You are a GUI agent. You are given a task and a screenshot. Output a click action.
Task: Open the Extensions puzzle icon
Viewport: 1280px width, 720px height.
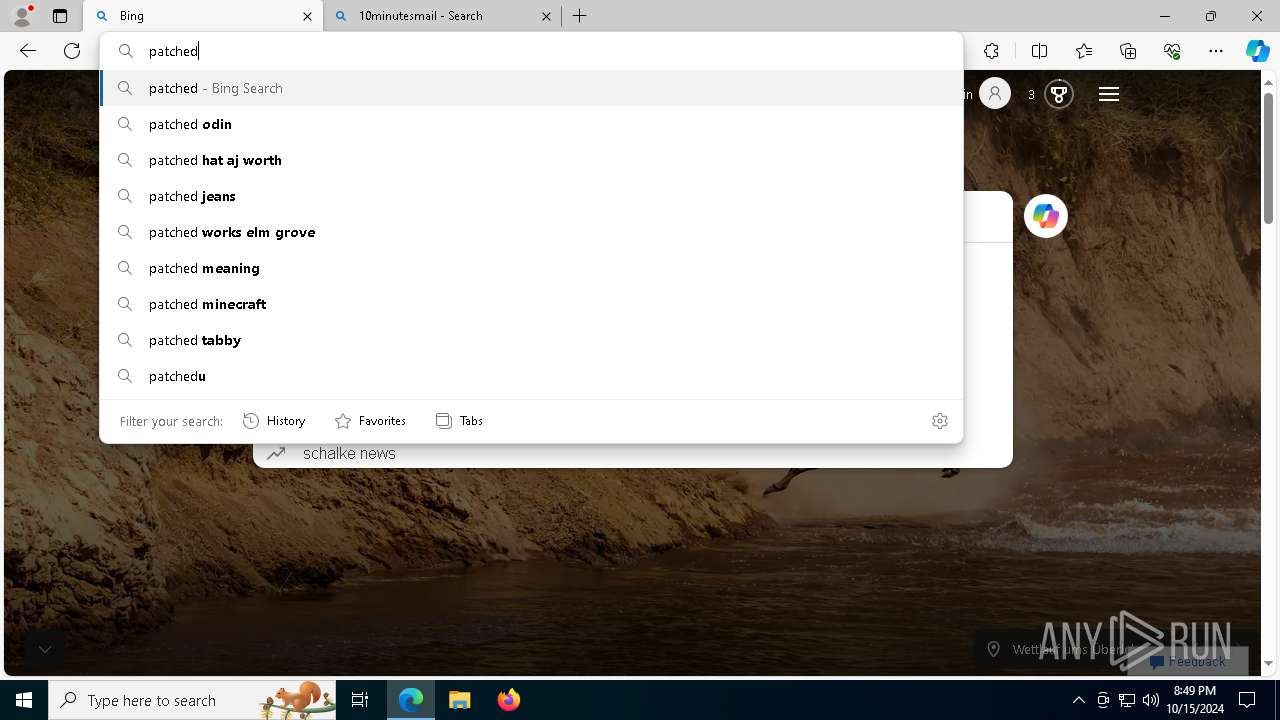(x=991, y=51)
